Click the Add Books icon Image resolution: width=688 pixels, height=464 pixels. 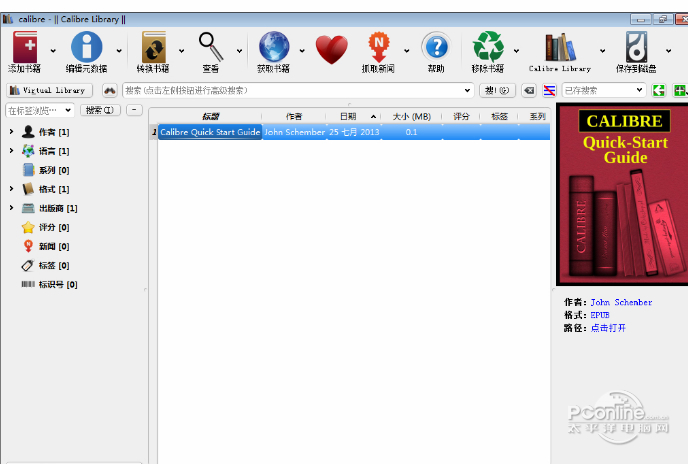(x=25, y=46)
